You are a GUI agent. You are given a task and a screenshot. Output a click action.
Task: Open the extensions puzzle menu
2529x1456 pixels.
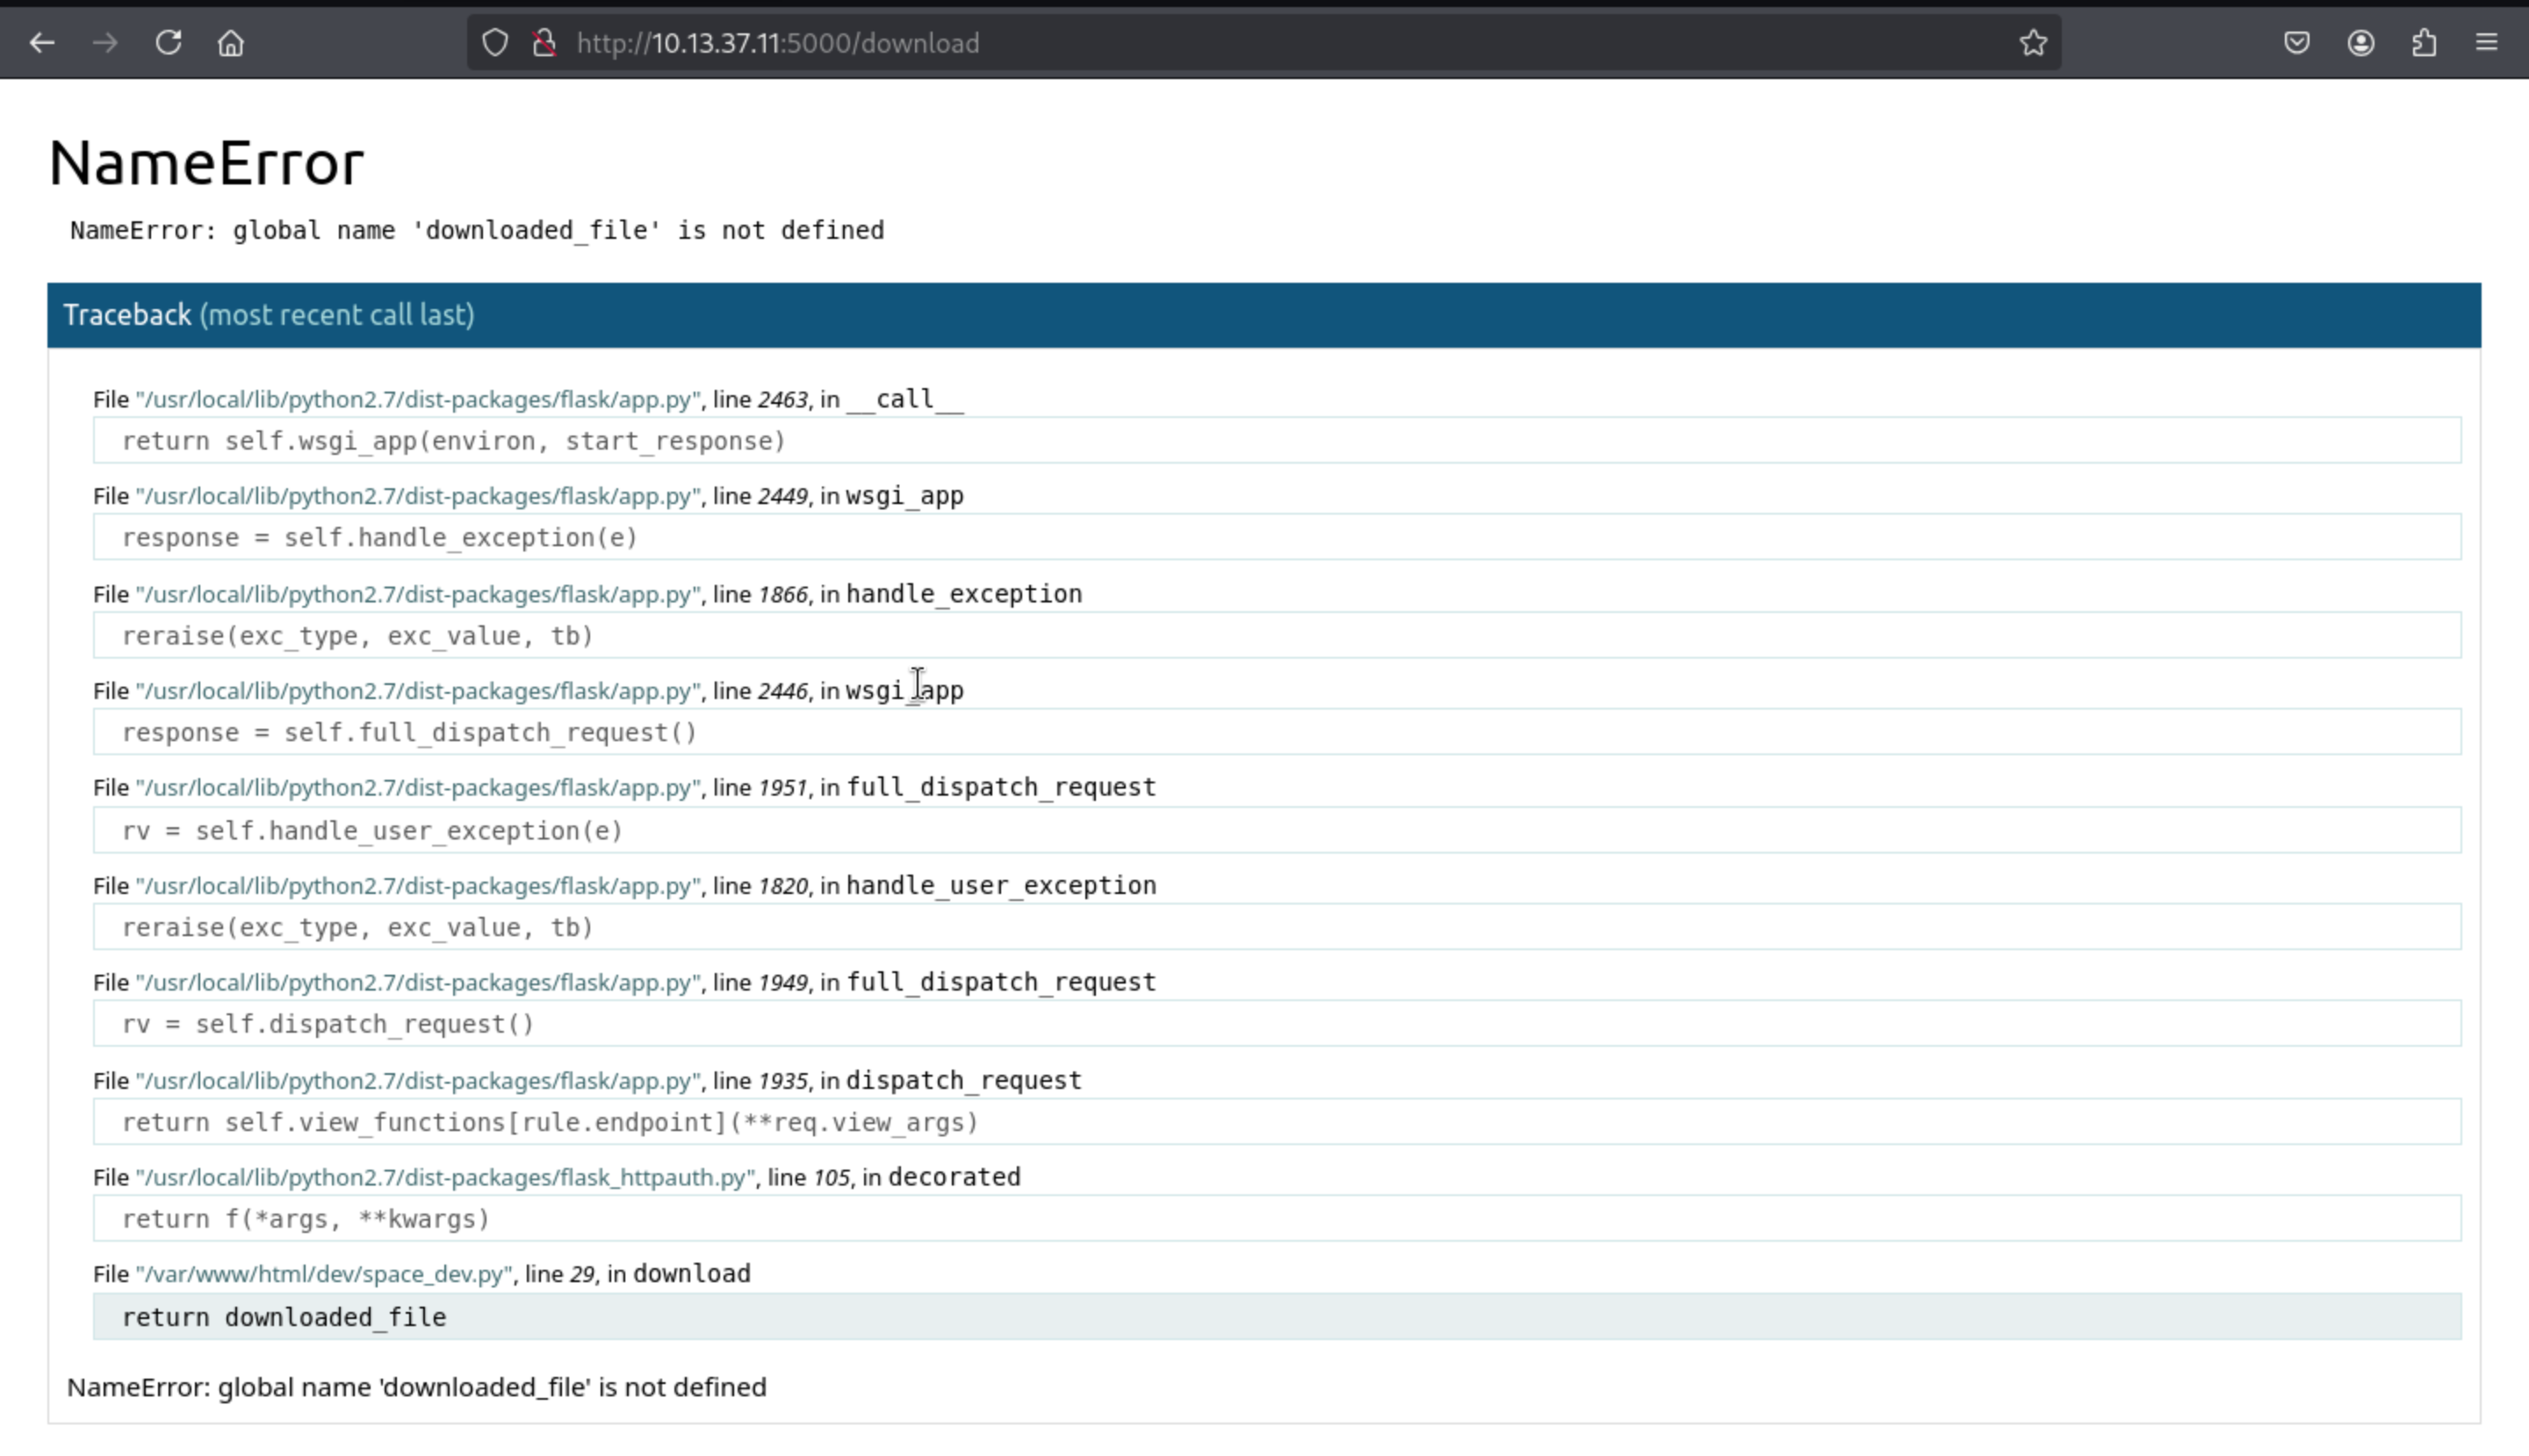2424,43
